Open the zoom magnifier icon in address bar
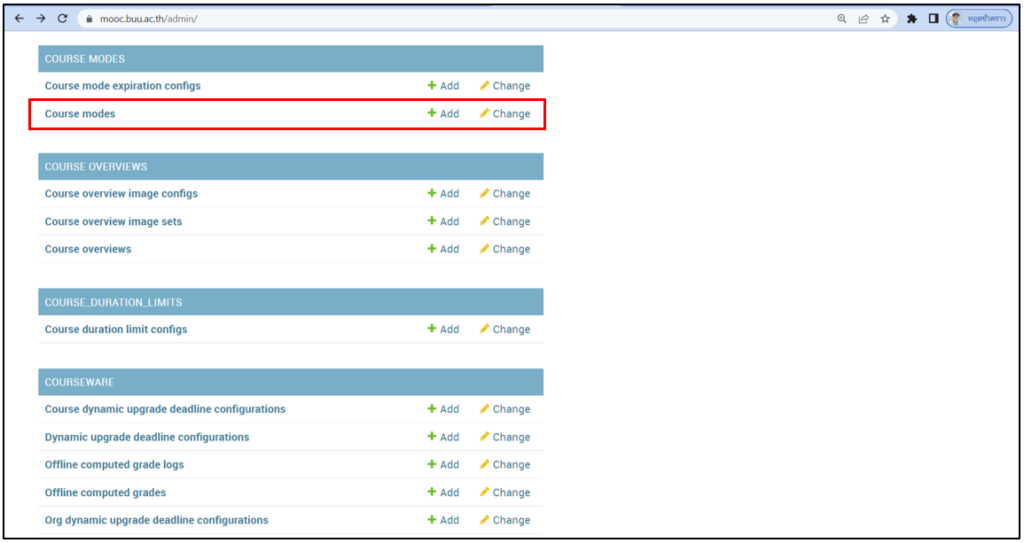Screen dimensions: 1024x543 [842, 18]
